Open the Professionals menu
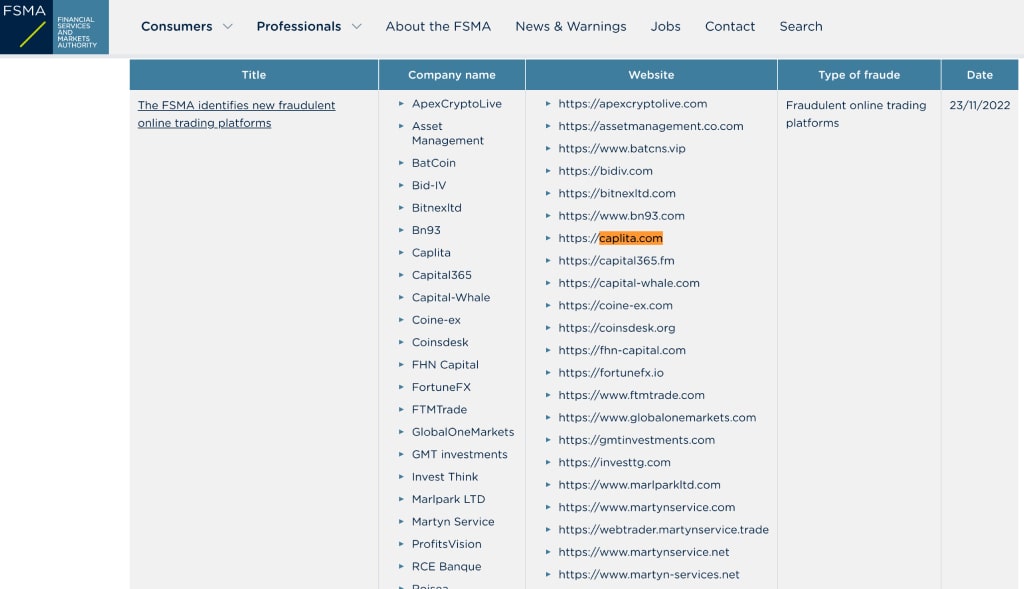Image resolution: width=1024 pixels, height=589 pixels. click(298, 27)
